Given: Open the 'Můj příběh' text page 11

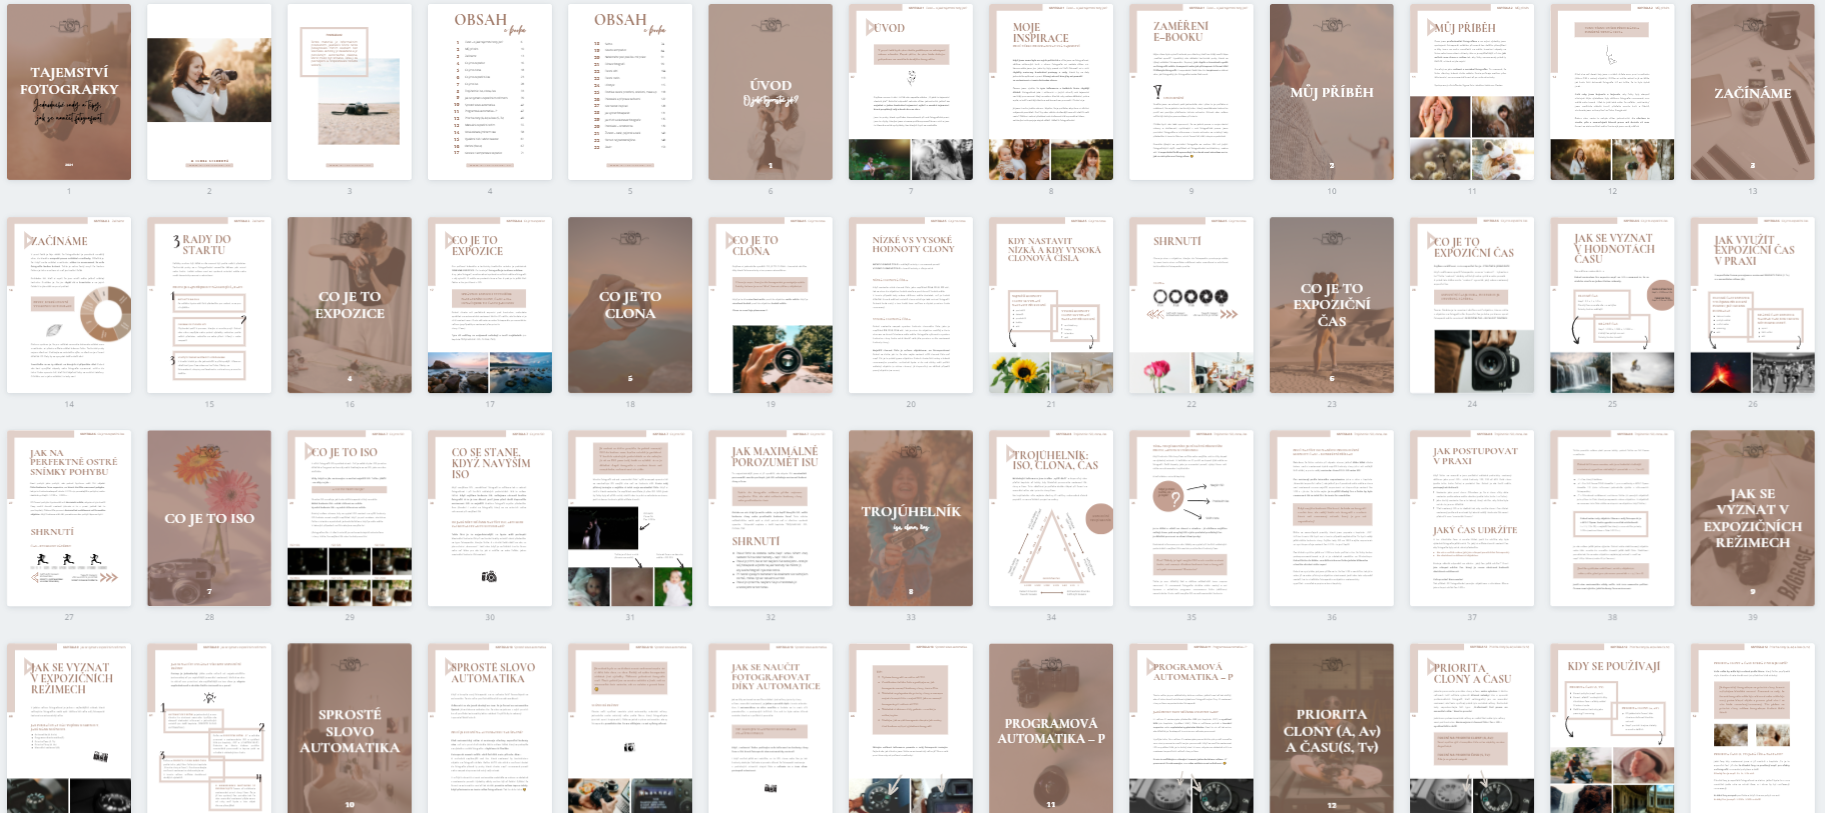Looking at the screenshot, I should point(1472,92).
